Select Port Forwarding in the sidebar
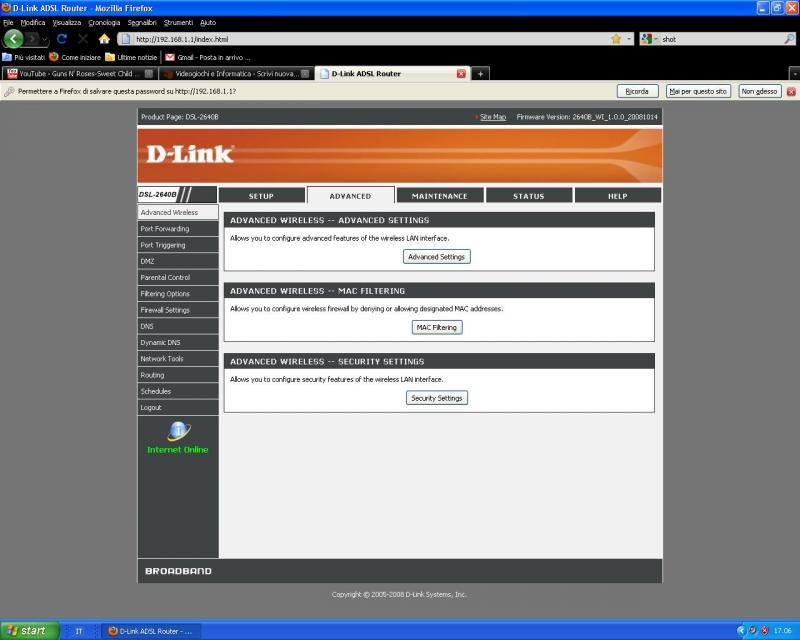800x640 pixels. click(165, 229)
